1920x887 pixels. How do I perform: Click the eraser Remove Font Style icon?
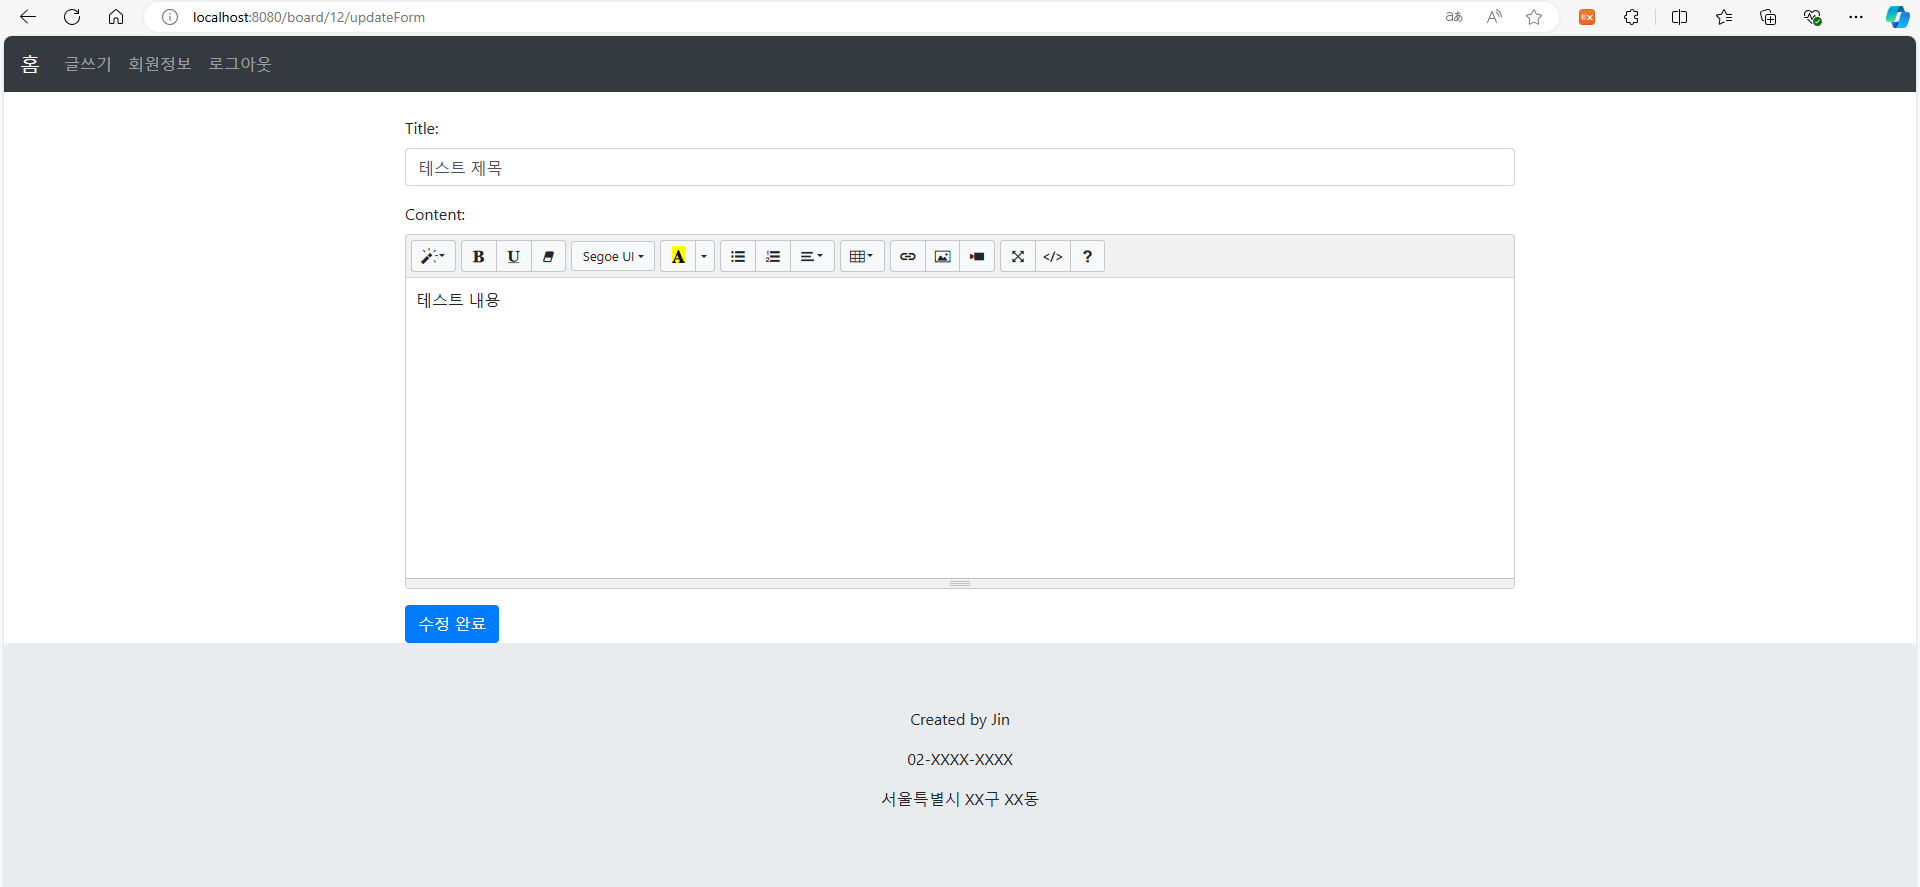point(548,256)
